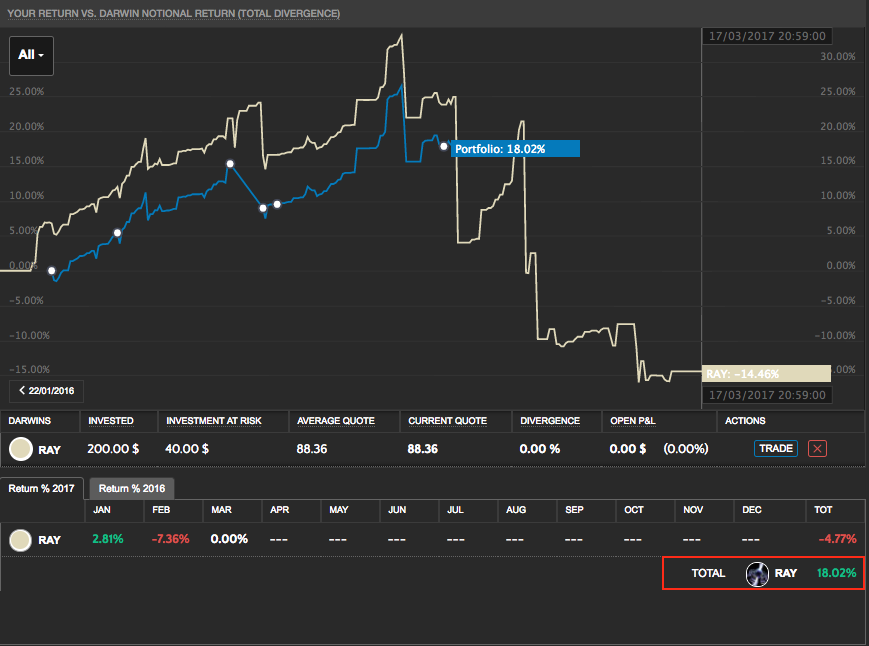
Task: Select the Return % 2017 tab
Action: click(x=43, y=488)
